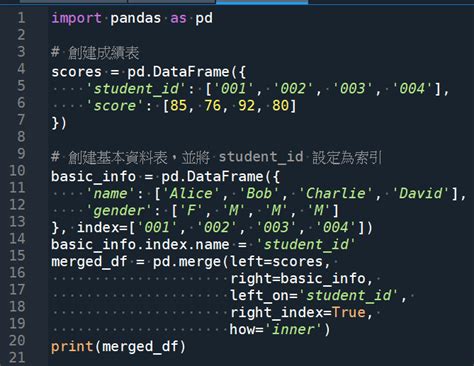Click the comment about setting student_id as index

tap(217, 157)
